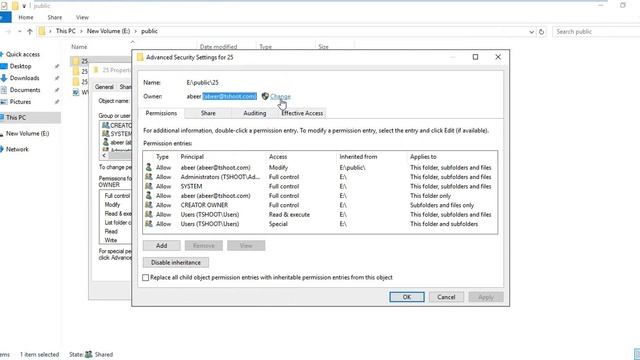Open Documents in the navigation pane
Viewport: 640px width, 360px height.
pos(25,90)
